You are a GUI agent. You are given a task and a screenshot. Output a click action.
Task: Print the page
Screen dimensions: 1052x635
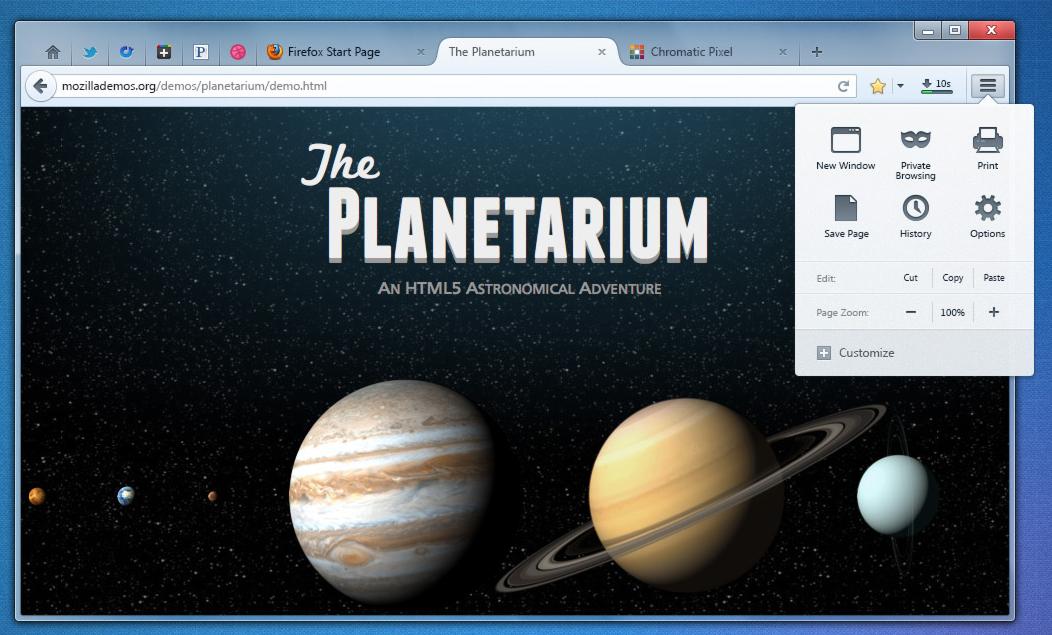click(x=988, y=148)
